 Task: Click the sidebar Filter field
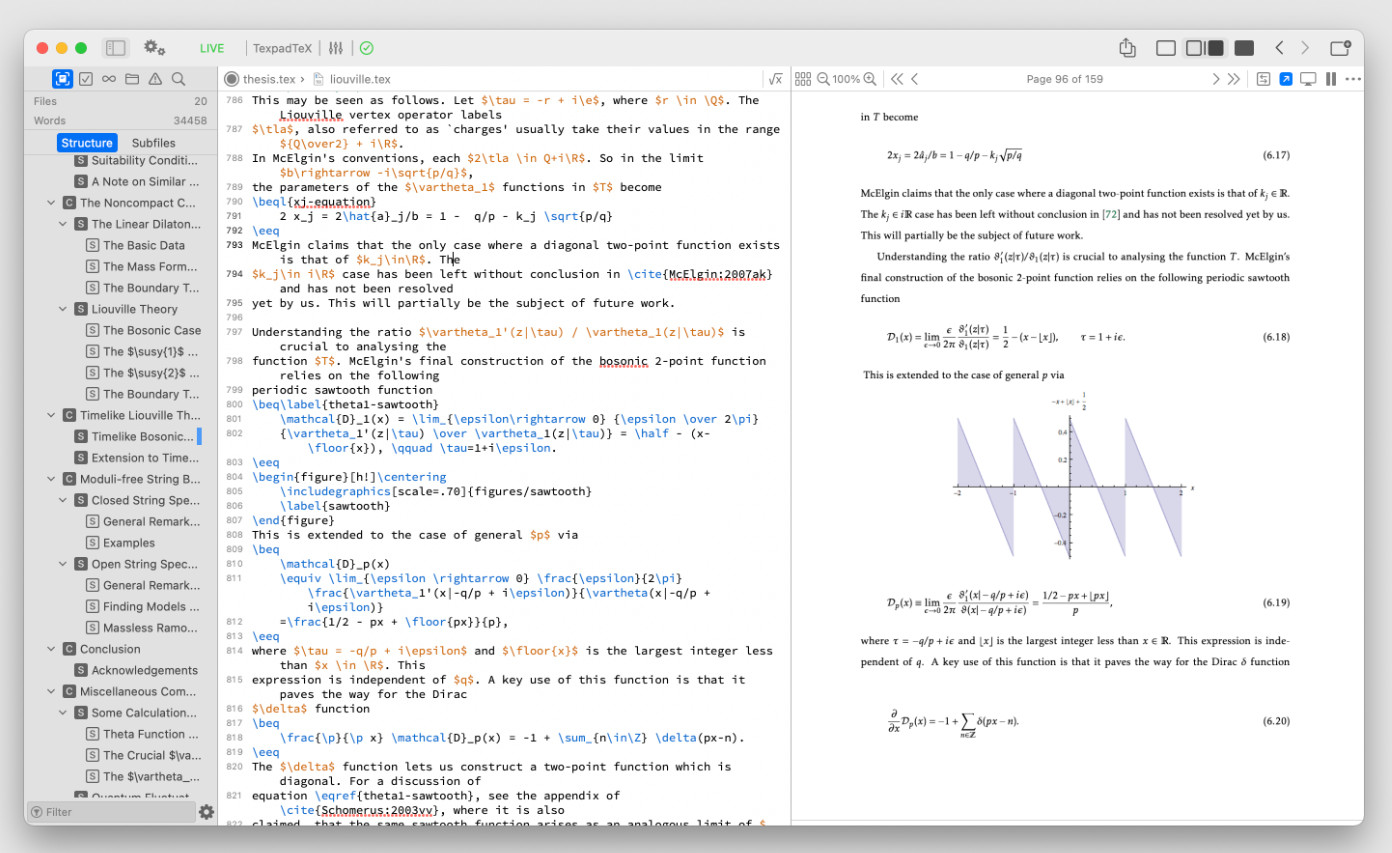click(x=110, y=812)
